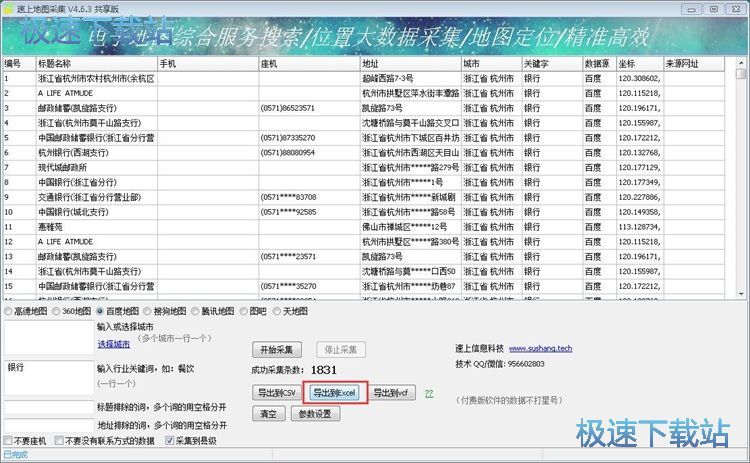750x463 pixels.
Task: Click the app icon in title bar
Action: [8, 9]
